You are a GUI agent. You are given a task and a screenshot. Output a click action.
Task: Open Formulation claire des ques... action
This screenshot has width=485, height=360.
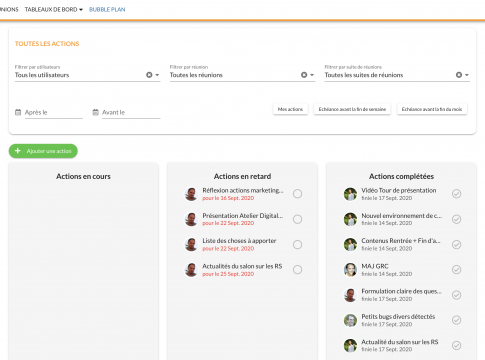click(x=401, y=291)
